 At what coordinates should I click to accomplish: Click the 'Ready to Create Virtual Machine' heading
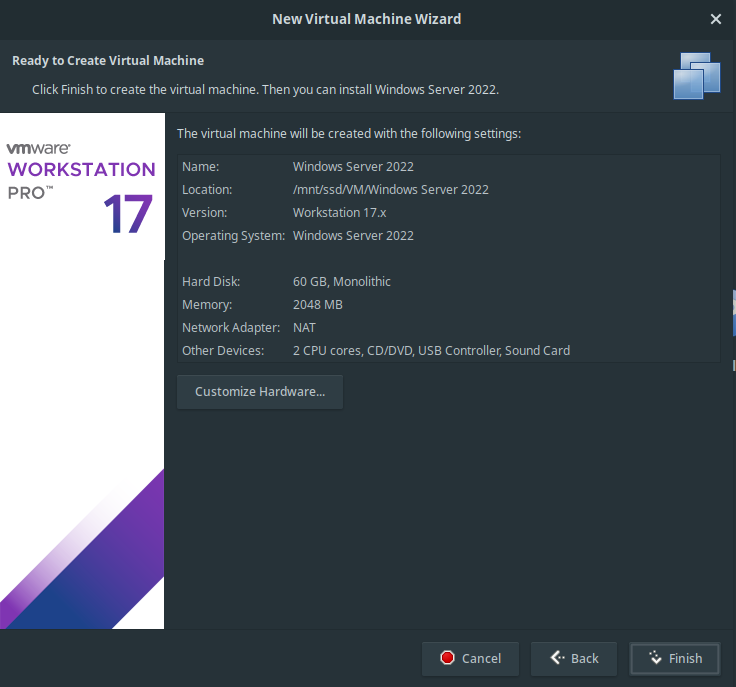pos(108,61)
